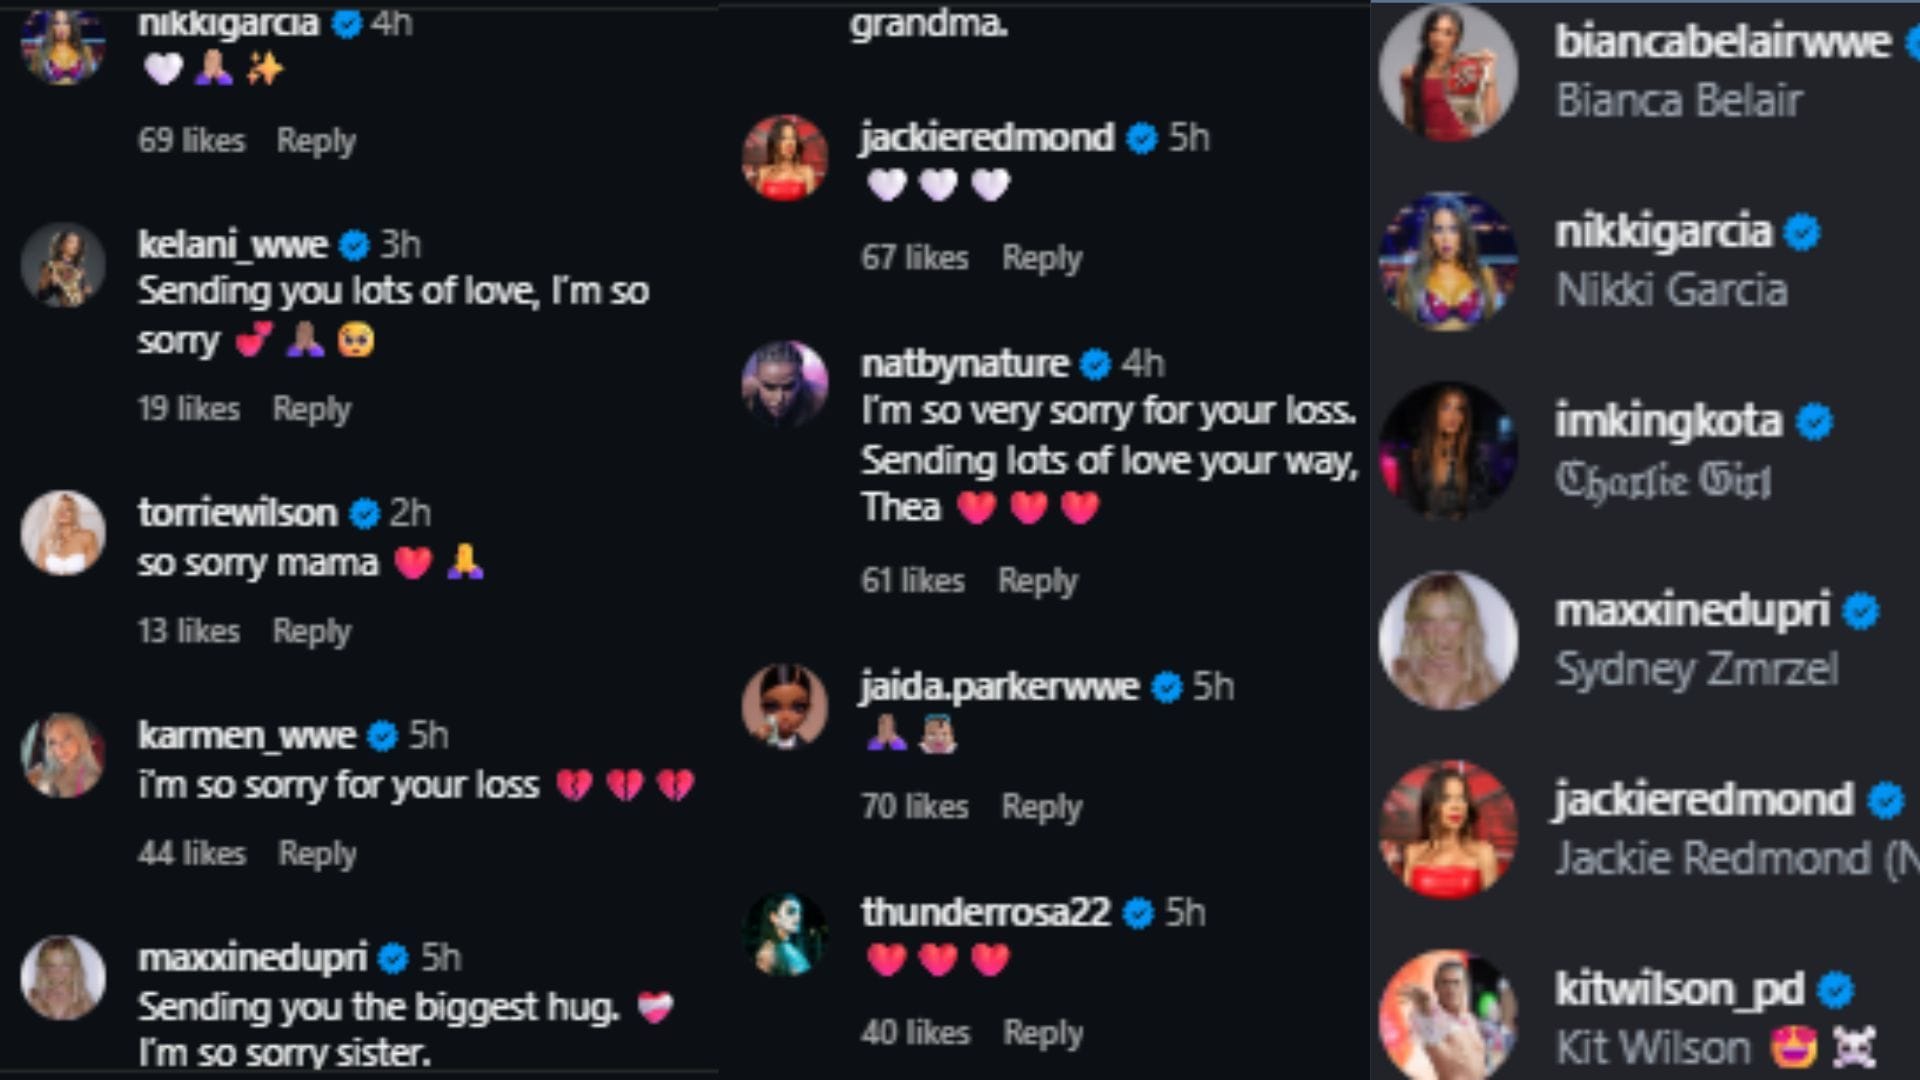View the 69 likes on nikkigarcia's comment

[190, 141]
